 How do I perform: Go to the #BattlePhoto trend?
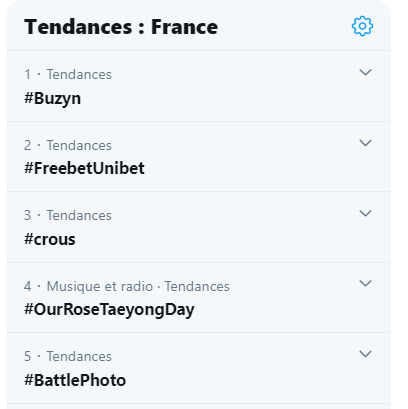pos(75,380)
